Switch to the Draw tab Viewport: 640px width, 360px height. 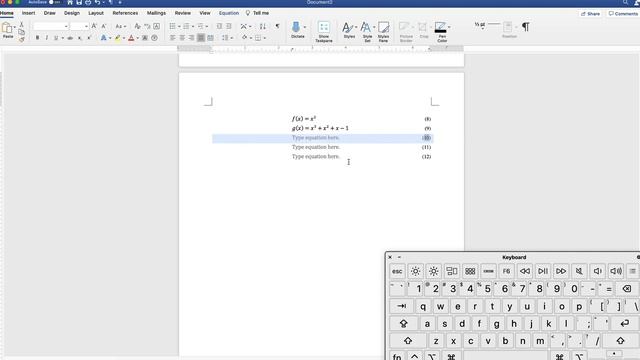[x=49, y=13]
